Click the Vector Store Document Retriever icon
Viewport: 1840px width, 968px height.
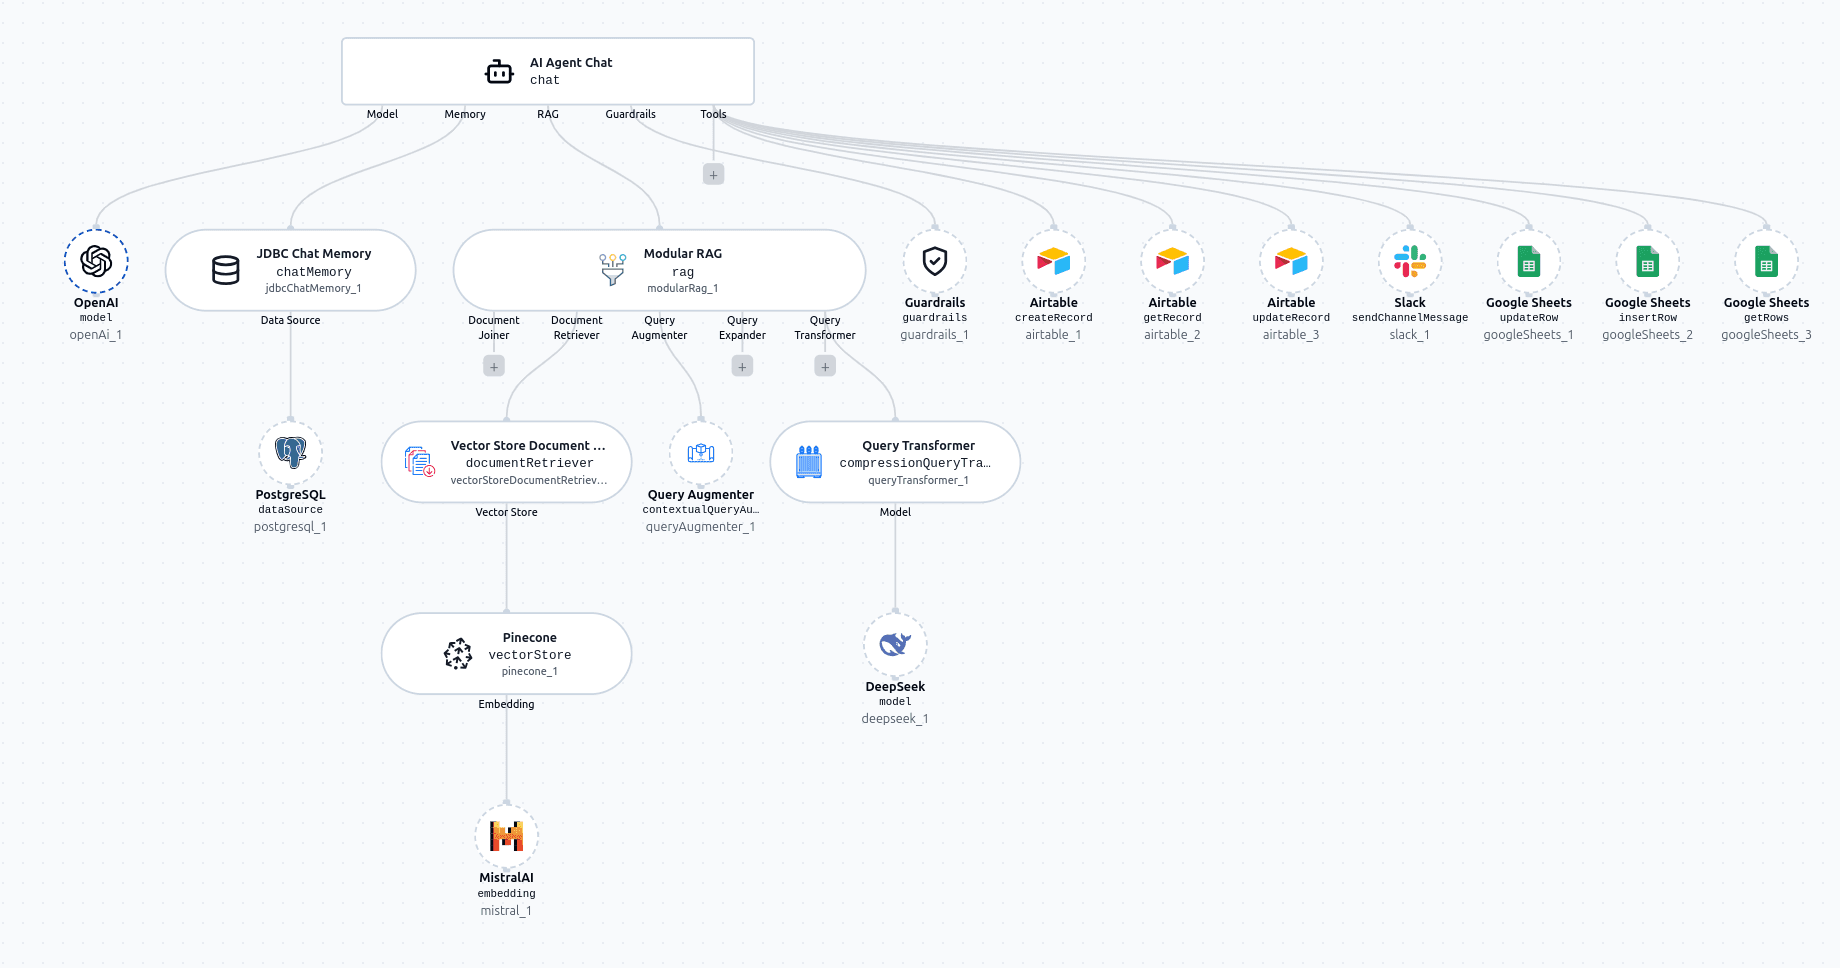tap(418, 462)
